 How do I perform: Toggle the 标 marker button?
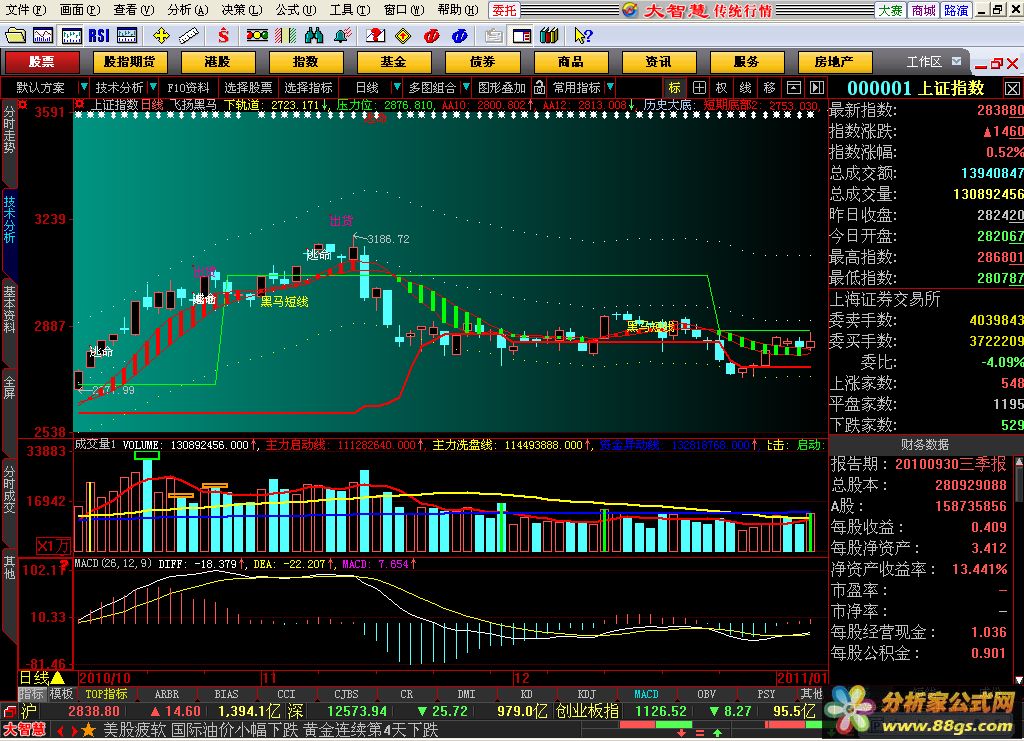[x=675, y=87]
